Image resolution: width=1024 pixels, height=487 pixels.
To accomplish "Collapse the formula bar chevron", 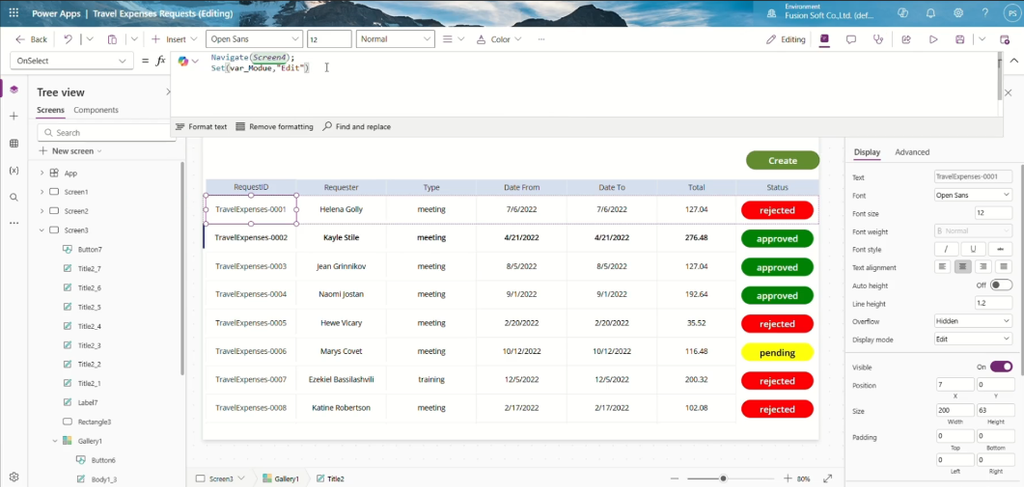I will (x=1014, y=61).
